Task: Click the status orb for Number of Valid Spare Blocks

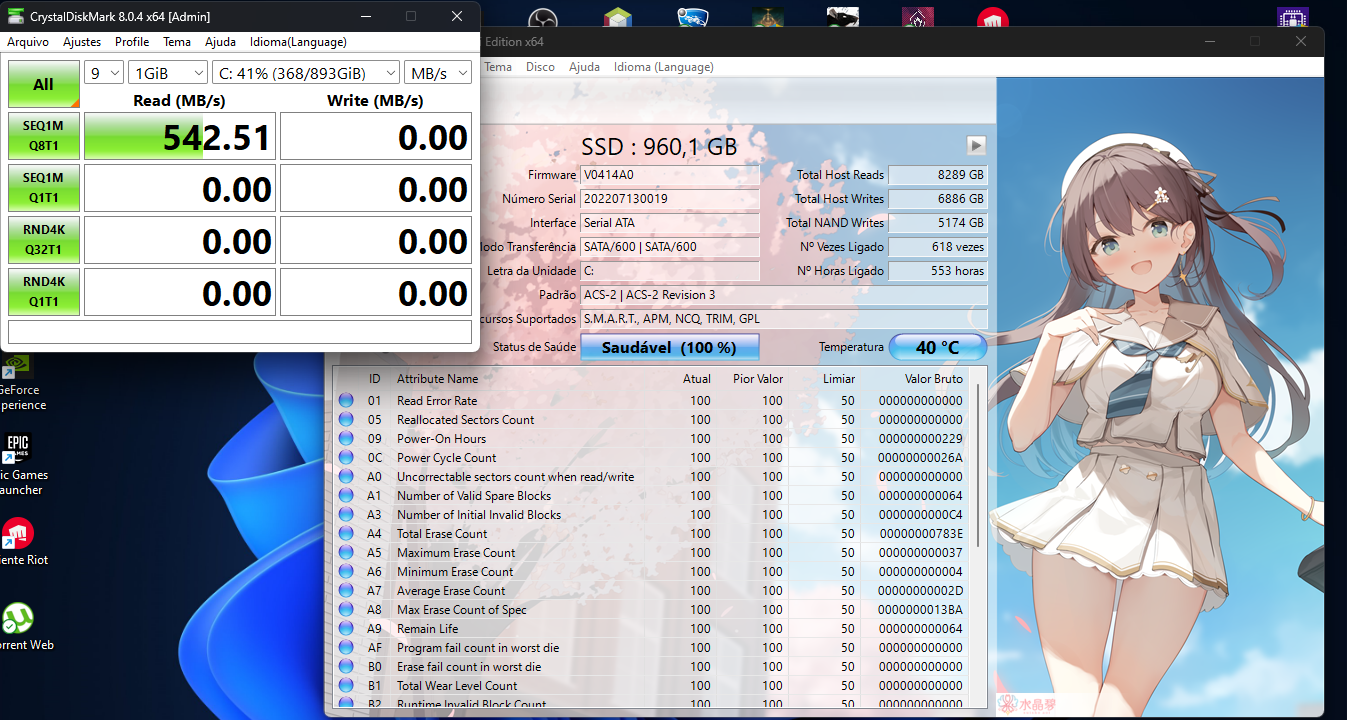Action: point(346,496)
